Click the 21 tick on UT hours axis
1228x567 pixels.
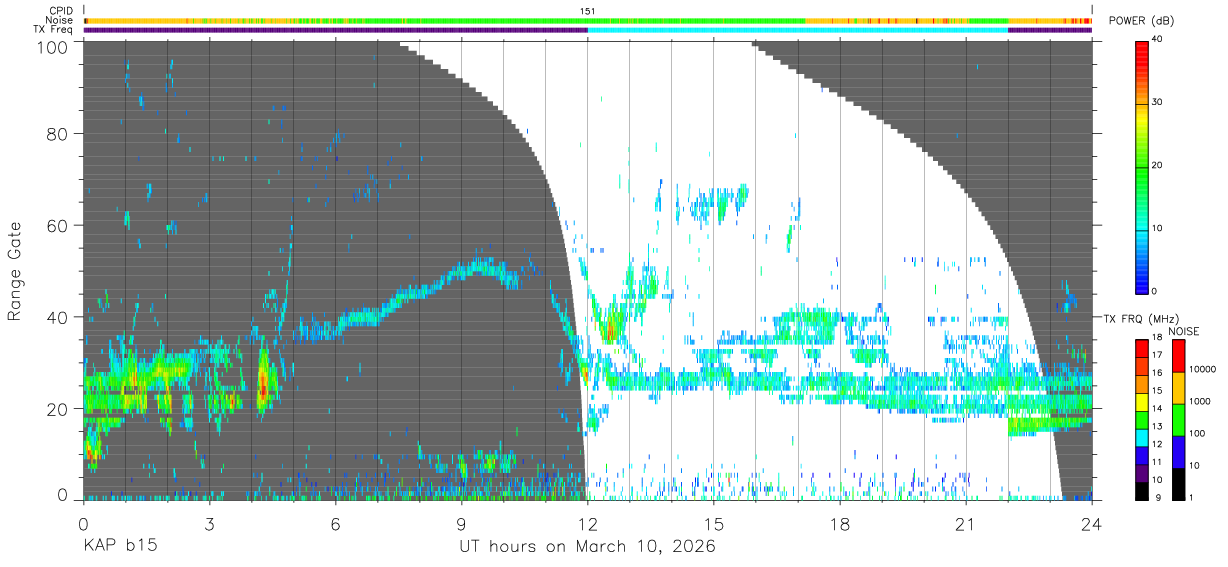click(965, 523)
